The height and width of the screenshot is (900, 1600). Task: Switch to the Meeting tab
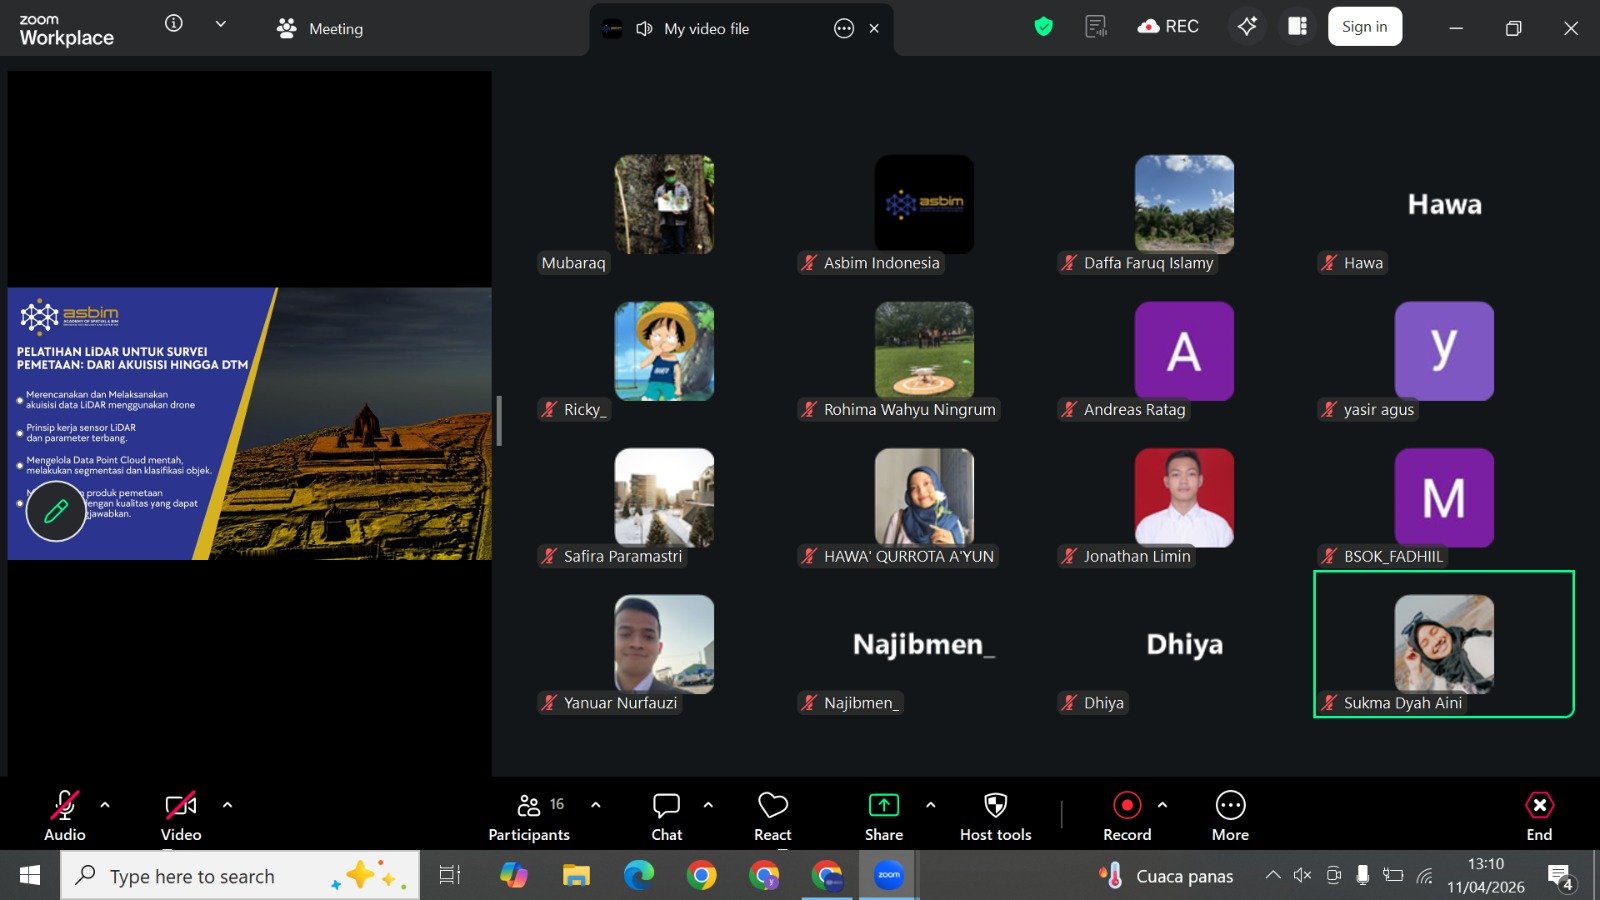[321, 29]
